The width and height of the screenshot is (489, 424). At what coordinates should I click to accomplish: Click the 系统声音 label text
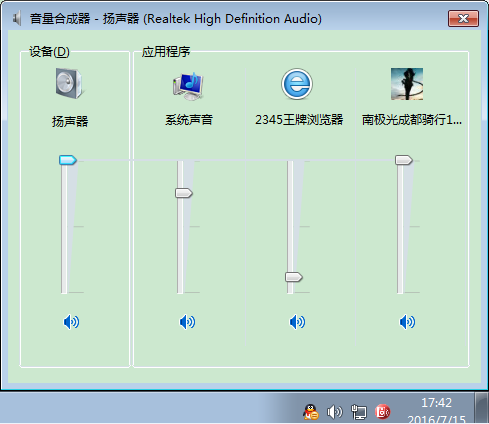coord(189,120)
